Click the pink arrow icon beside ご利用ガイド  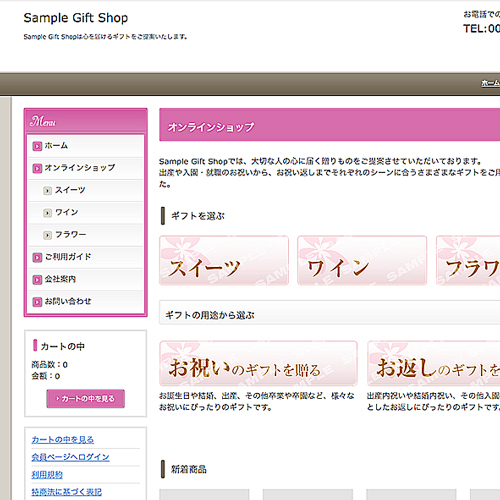[x=37, y=257]
